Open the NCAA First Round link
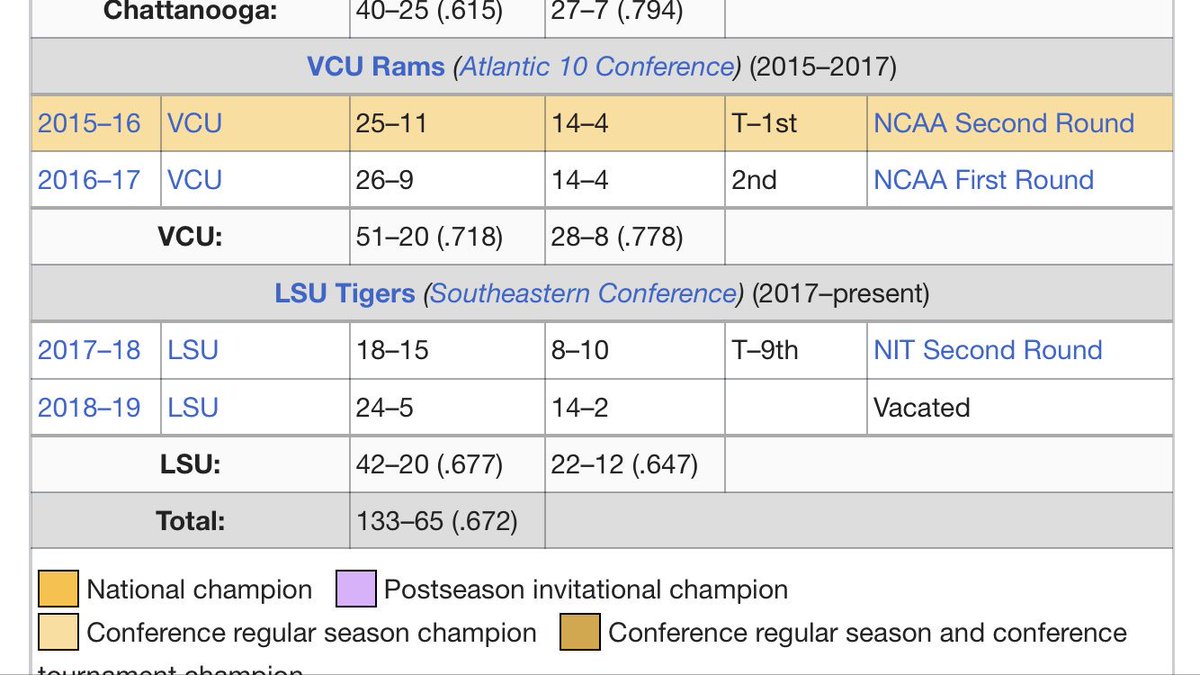 tap(984, 180)
